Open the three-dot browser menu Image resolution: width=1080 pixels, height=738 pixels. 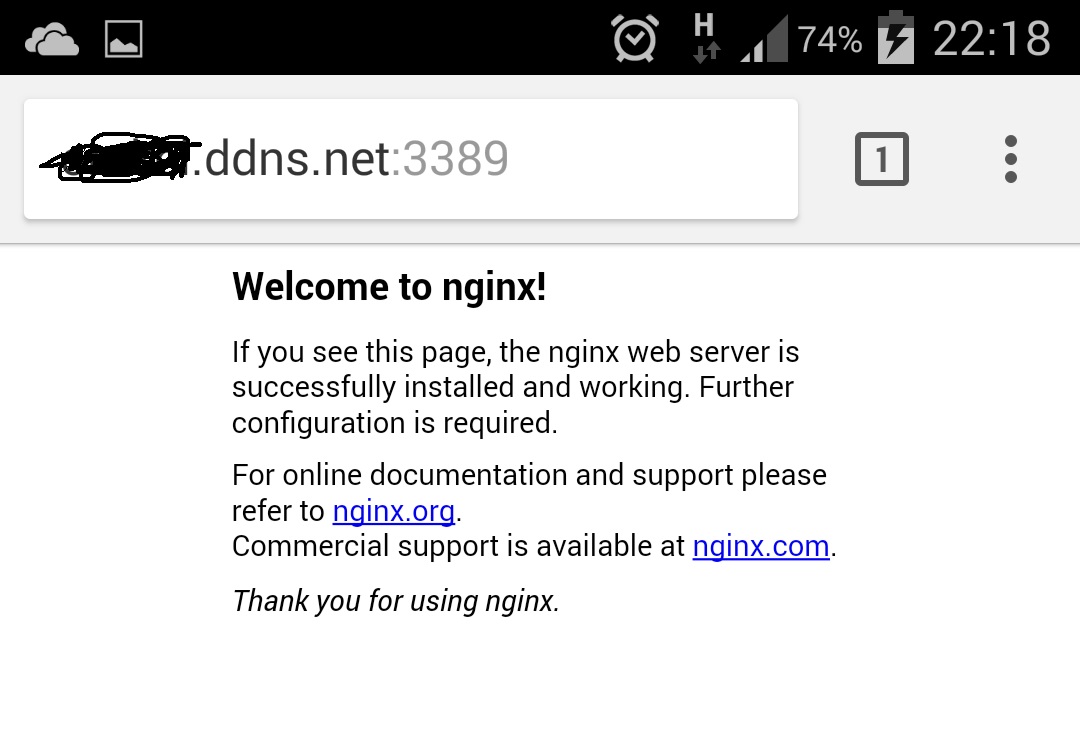[x=1010, y=159]
